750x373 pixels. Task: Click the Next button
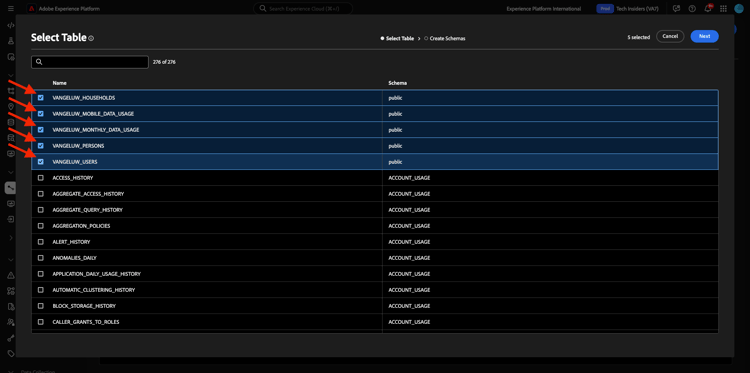click(705, 36)
